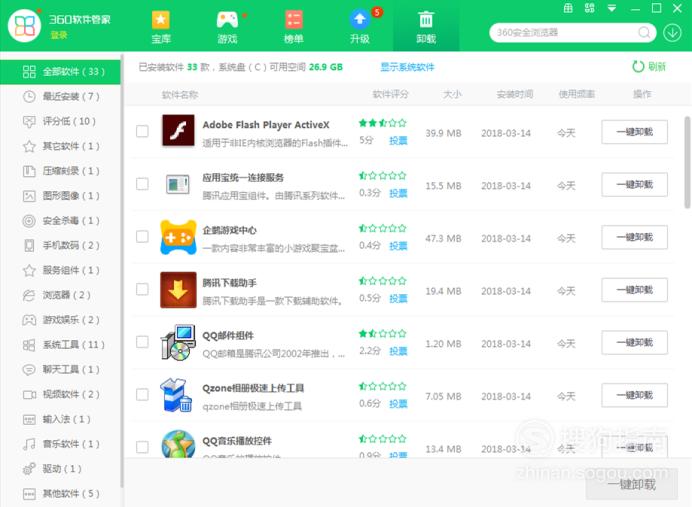Screen dimensions: 692x507
Task: Click the 应用宝统一连接服务 app icon
Action: pyautogui.click(x=178, y=184)
